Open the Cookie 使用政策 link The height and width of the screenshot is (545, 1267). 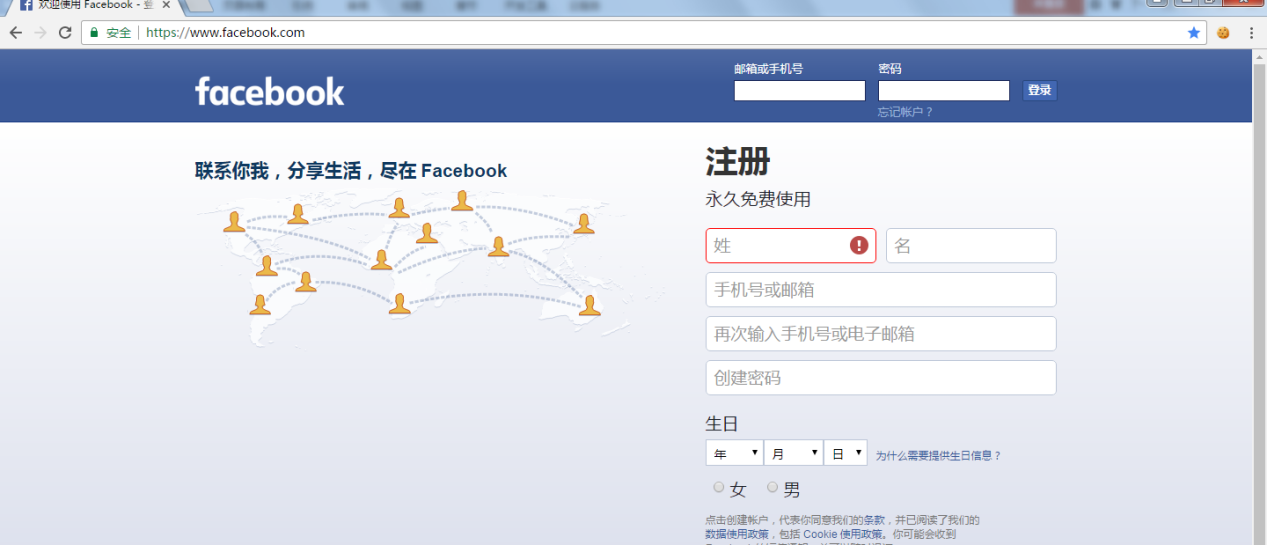coord(845,534)
